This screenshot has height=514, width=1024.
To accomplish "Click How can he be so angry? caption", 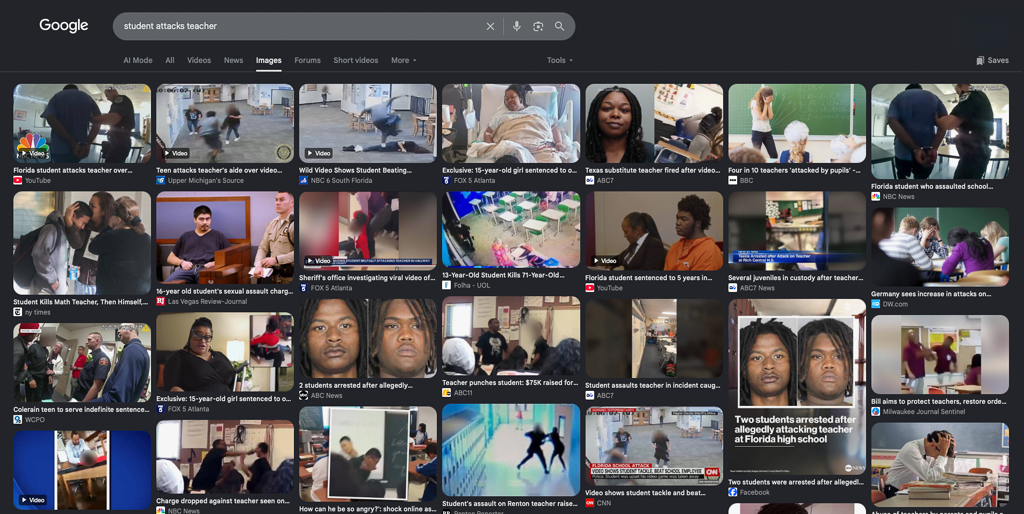I will (368, 509).
